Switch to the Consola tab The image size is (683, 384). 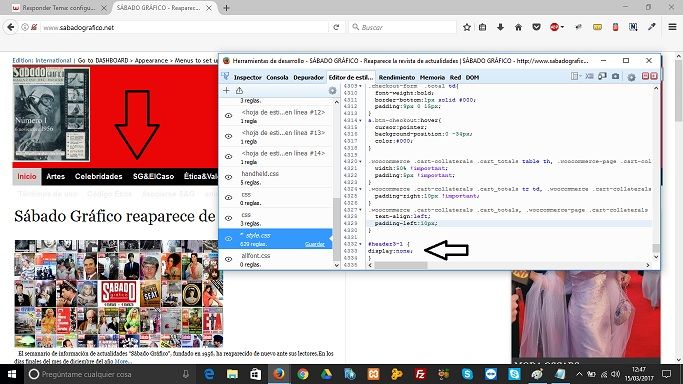277,77
